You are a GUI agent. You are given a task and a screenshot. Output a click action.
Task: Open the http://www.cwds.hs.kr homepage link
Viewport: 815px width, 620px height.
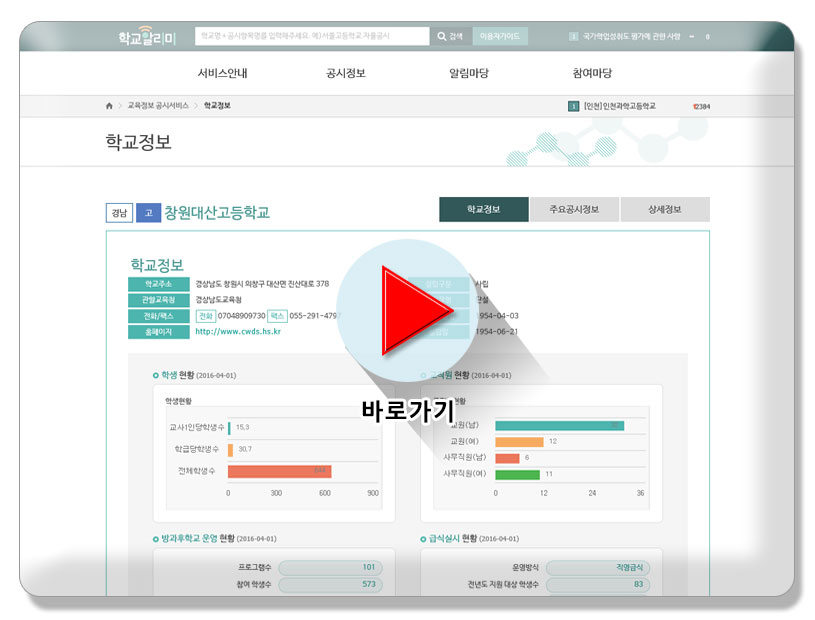[238, 332]
